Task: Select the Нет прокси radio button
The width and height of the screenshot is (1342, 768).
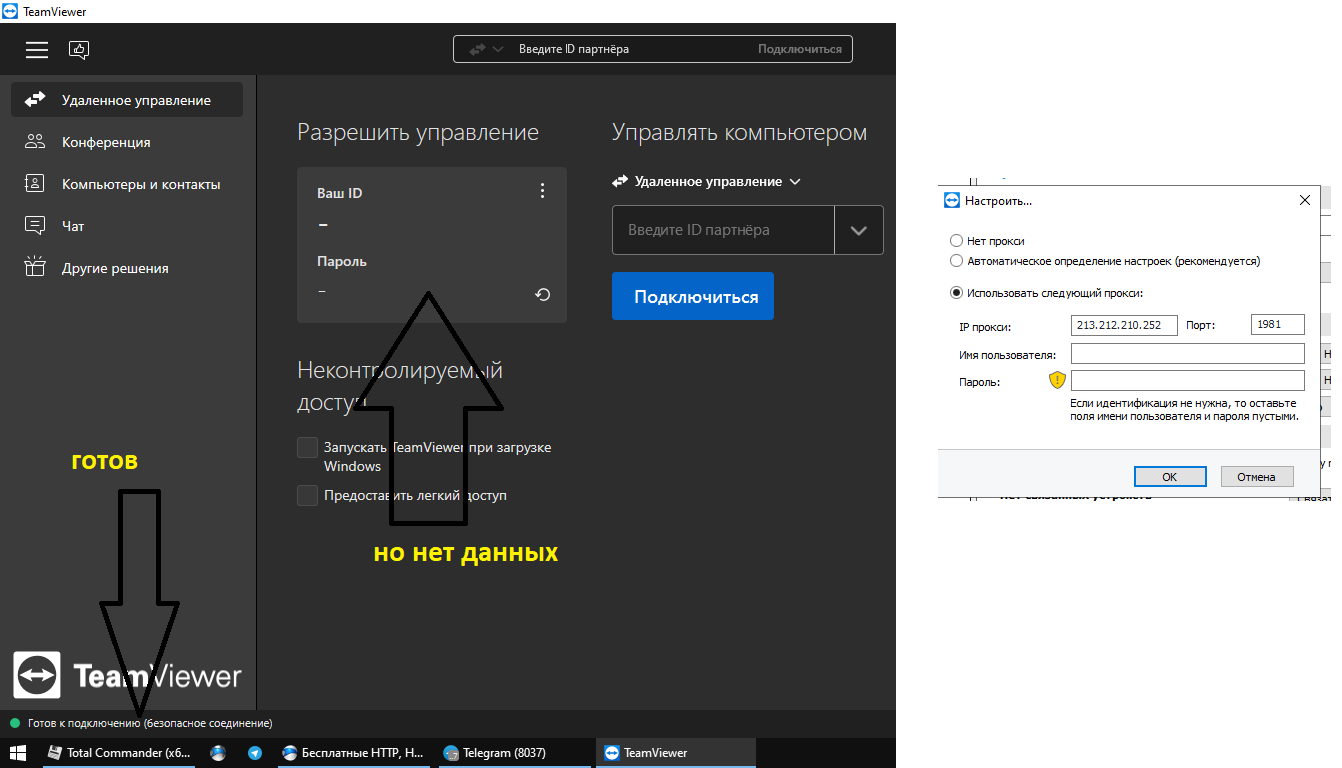Action: pyautogui.click(x=957, y=241)
